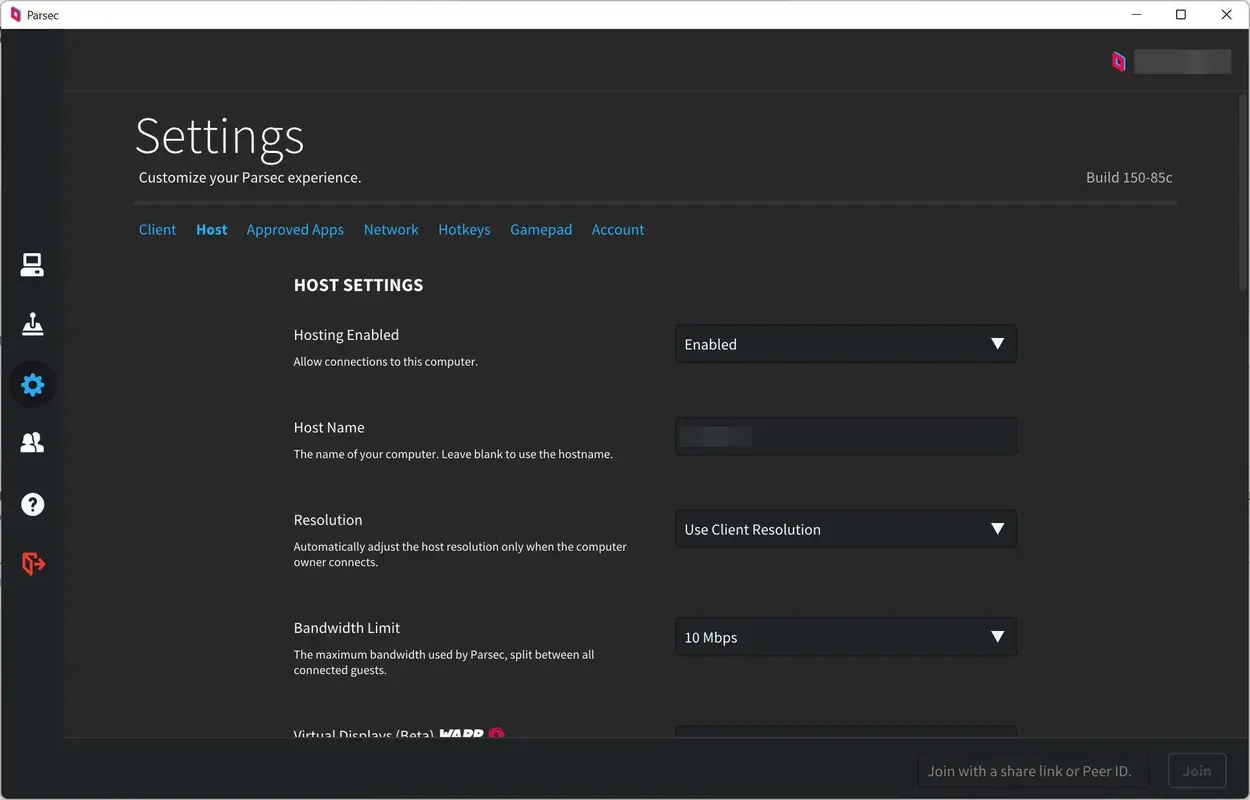Click the Help question mark icon

32,504
